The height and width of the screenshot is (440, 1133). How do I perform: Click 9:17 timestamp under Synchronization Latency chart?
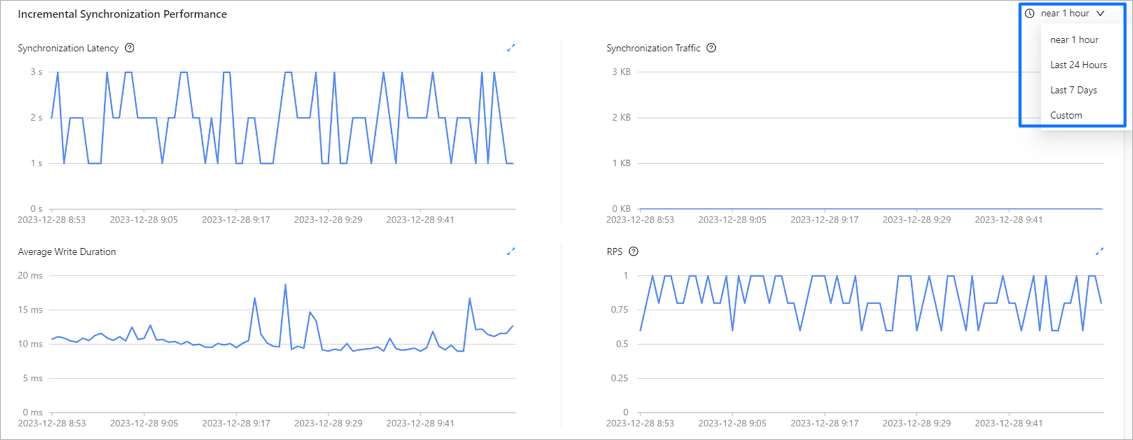click(x=236, y=218)
